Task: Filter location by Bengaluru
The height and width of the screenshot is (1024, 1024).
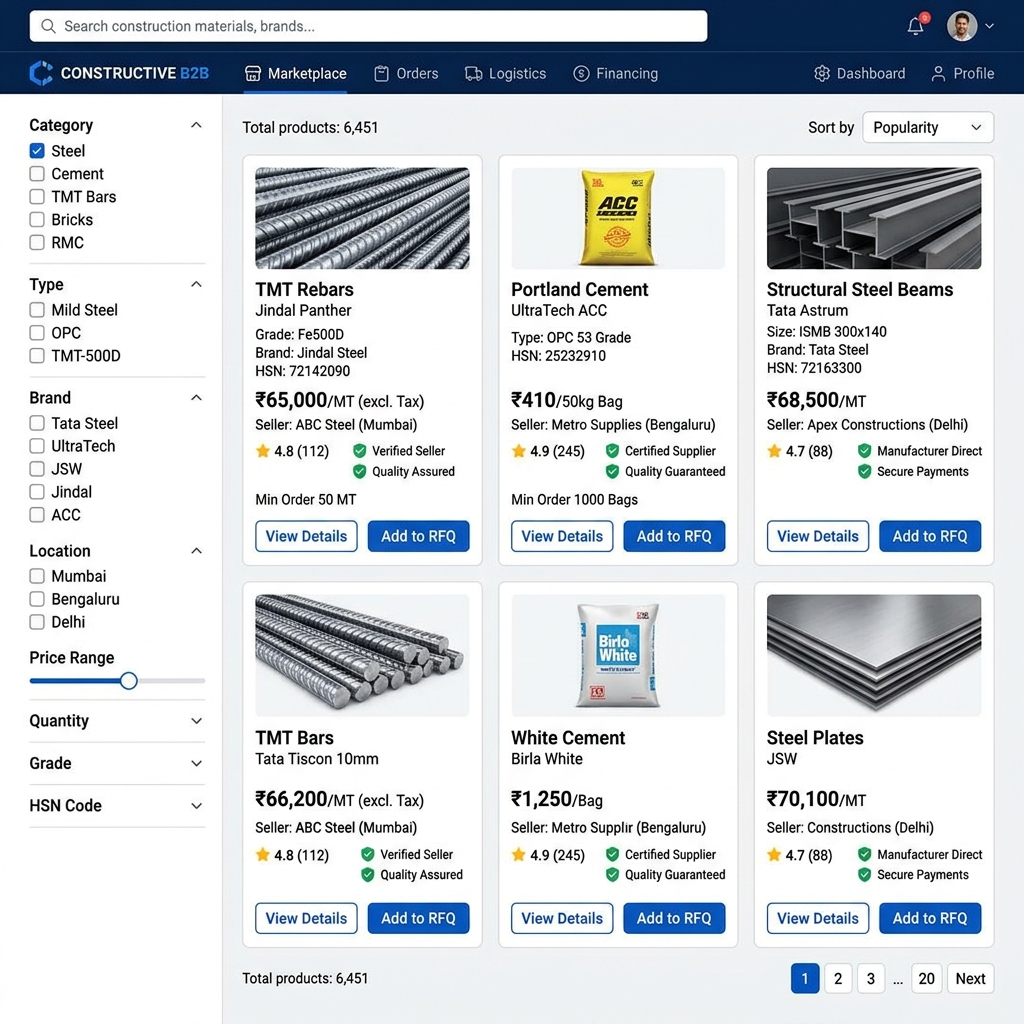Action: [37, 599]
